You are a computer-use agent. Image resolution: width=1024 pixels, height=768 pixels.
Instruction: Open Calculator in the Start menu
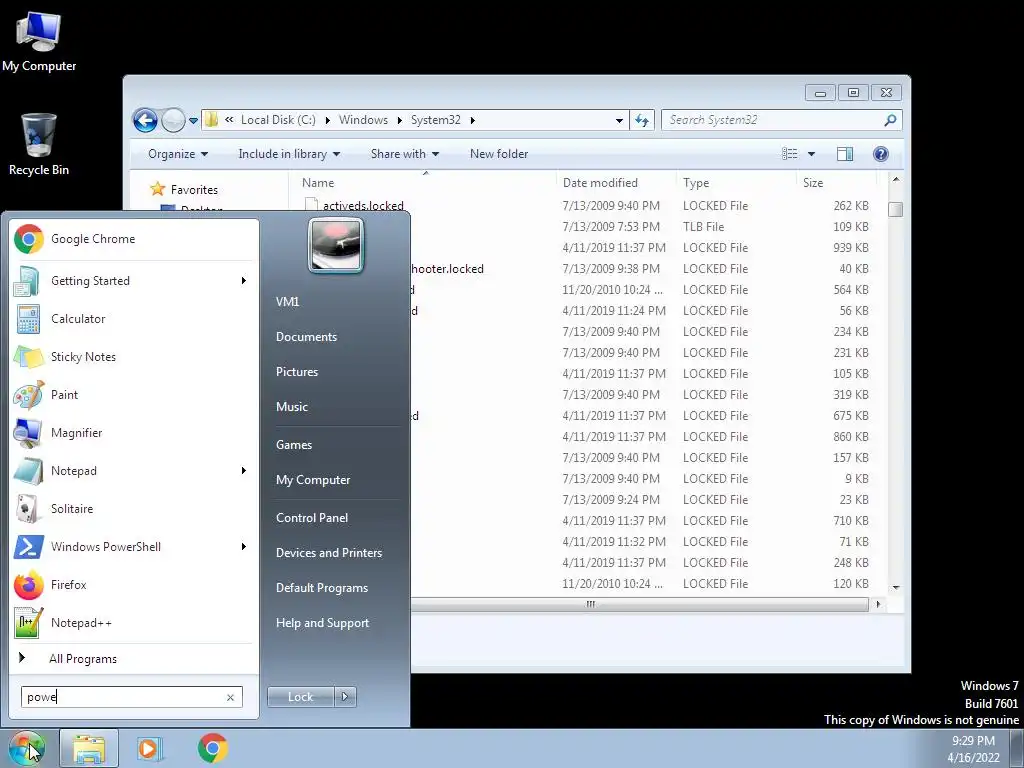point(133,319)
